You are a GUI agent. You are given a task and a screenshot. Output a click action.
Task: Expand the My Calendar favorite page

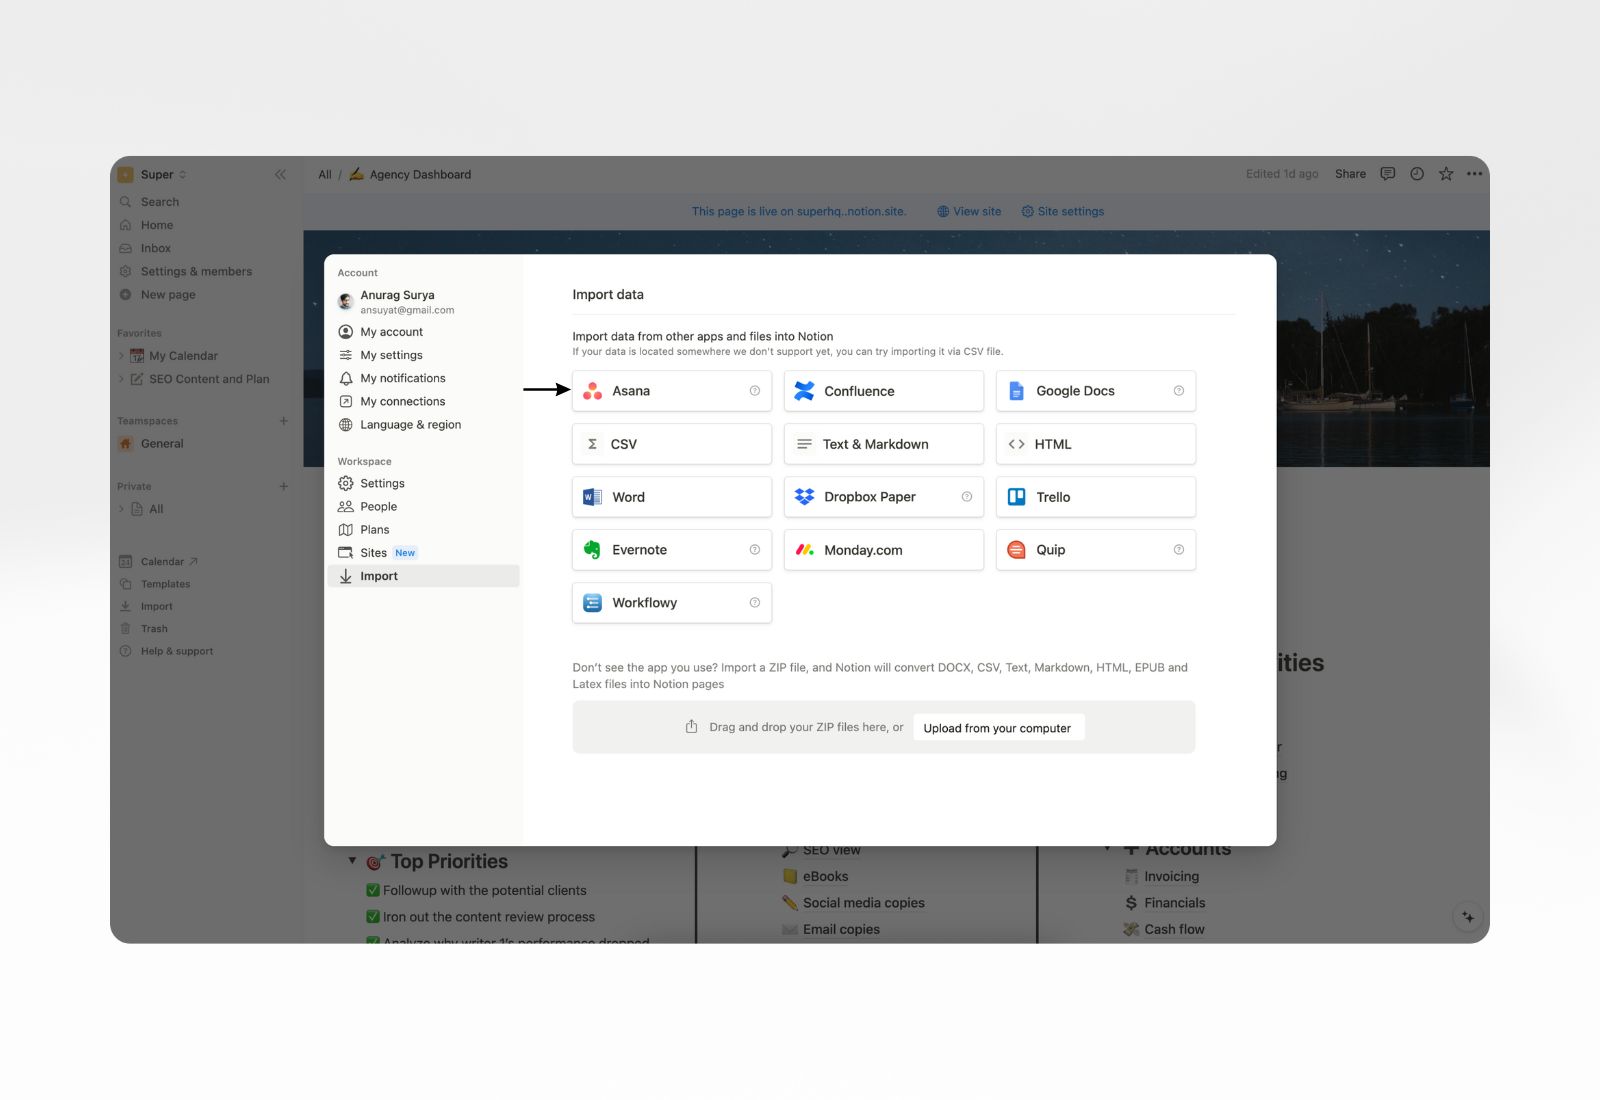coord(122,356)
